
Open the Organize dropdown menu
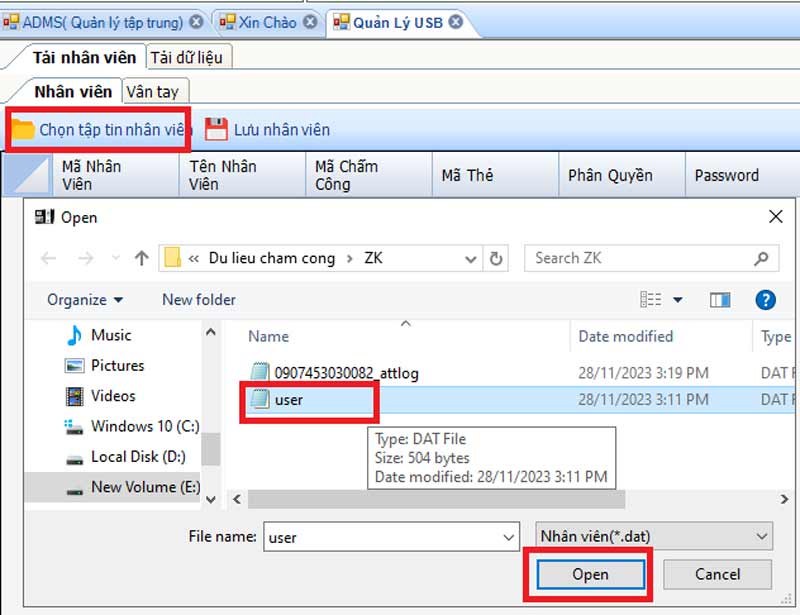[85, 300]
